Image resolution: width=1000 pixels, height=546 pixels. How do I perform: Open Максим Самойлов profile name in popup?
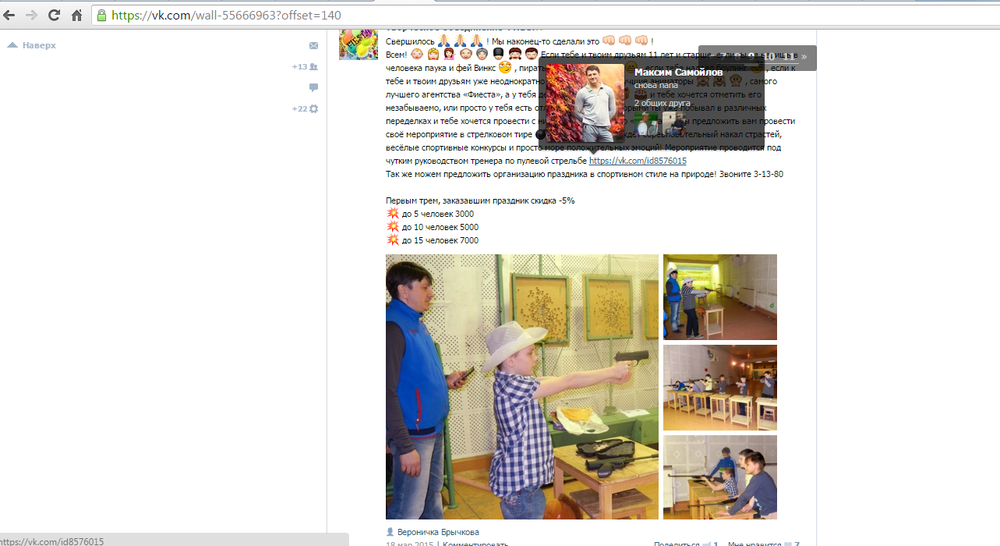(x=676, y=72)
